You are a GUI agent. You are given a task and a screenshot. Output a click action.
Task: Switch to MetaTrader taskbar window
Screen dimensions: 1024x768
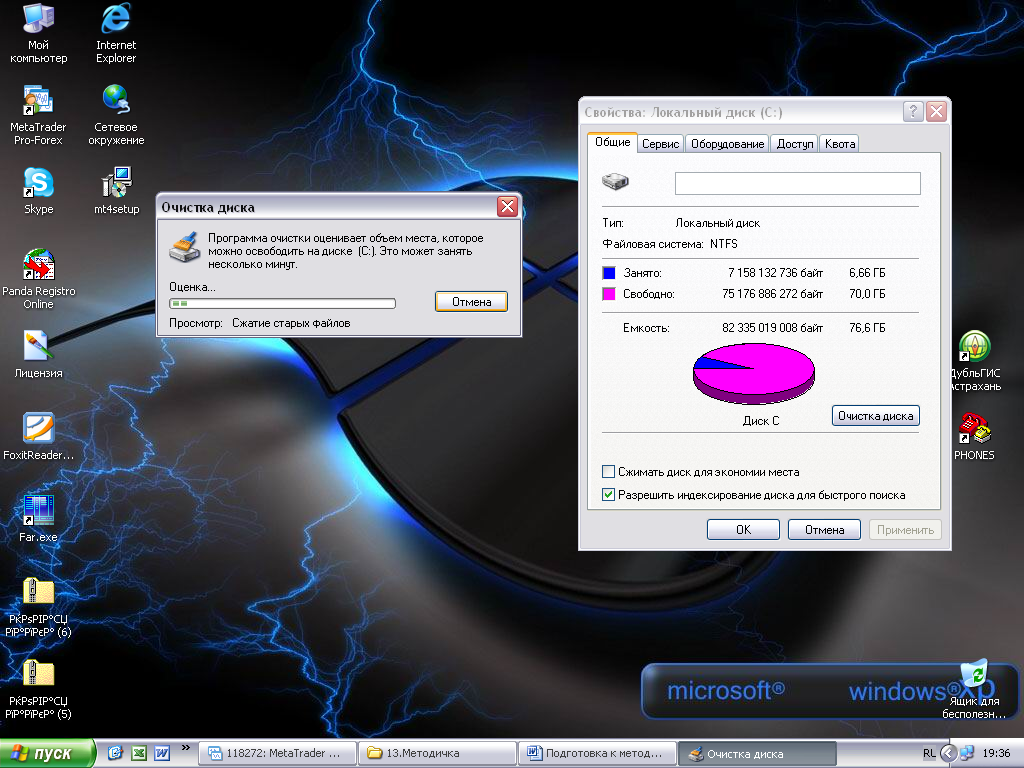[x=278, y=753]
